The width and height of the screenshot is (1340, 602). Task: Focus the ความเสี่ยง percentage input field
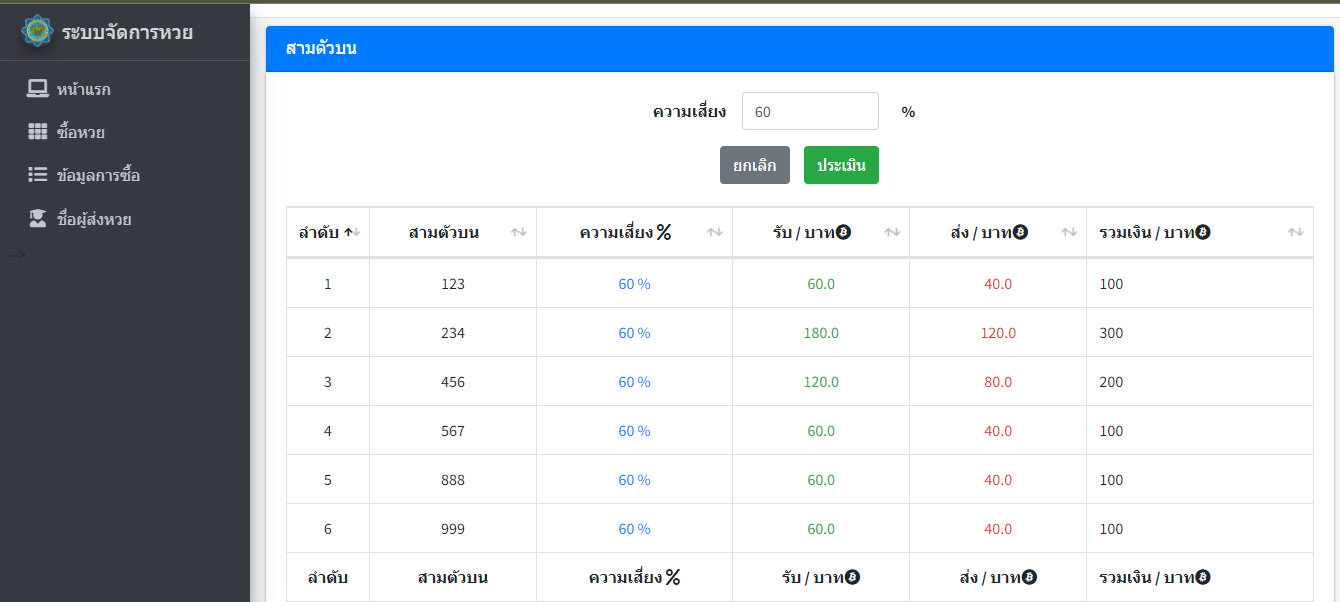(809, 111)
